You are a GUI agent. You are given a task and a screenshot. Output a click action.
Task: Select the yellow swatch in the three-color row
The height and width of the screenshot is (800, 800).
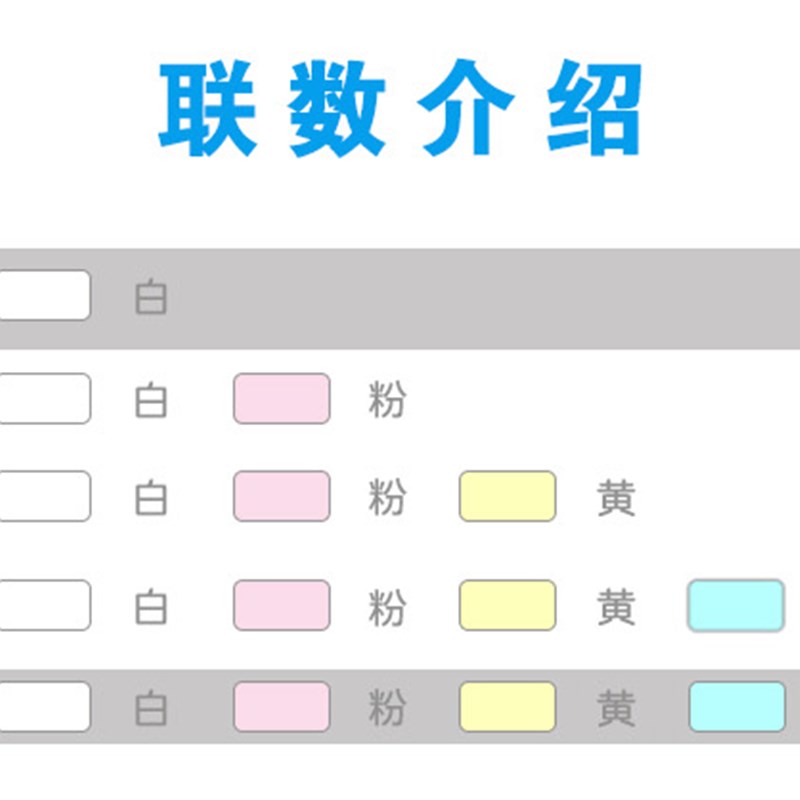pos(507,496)
